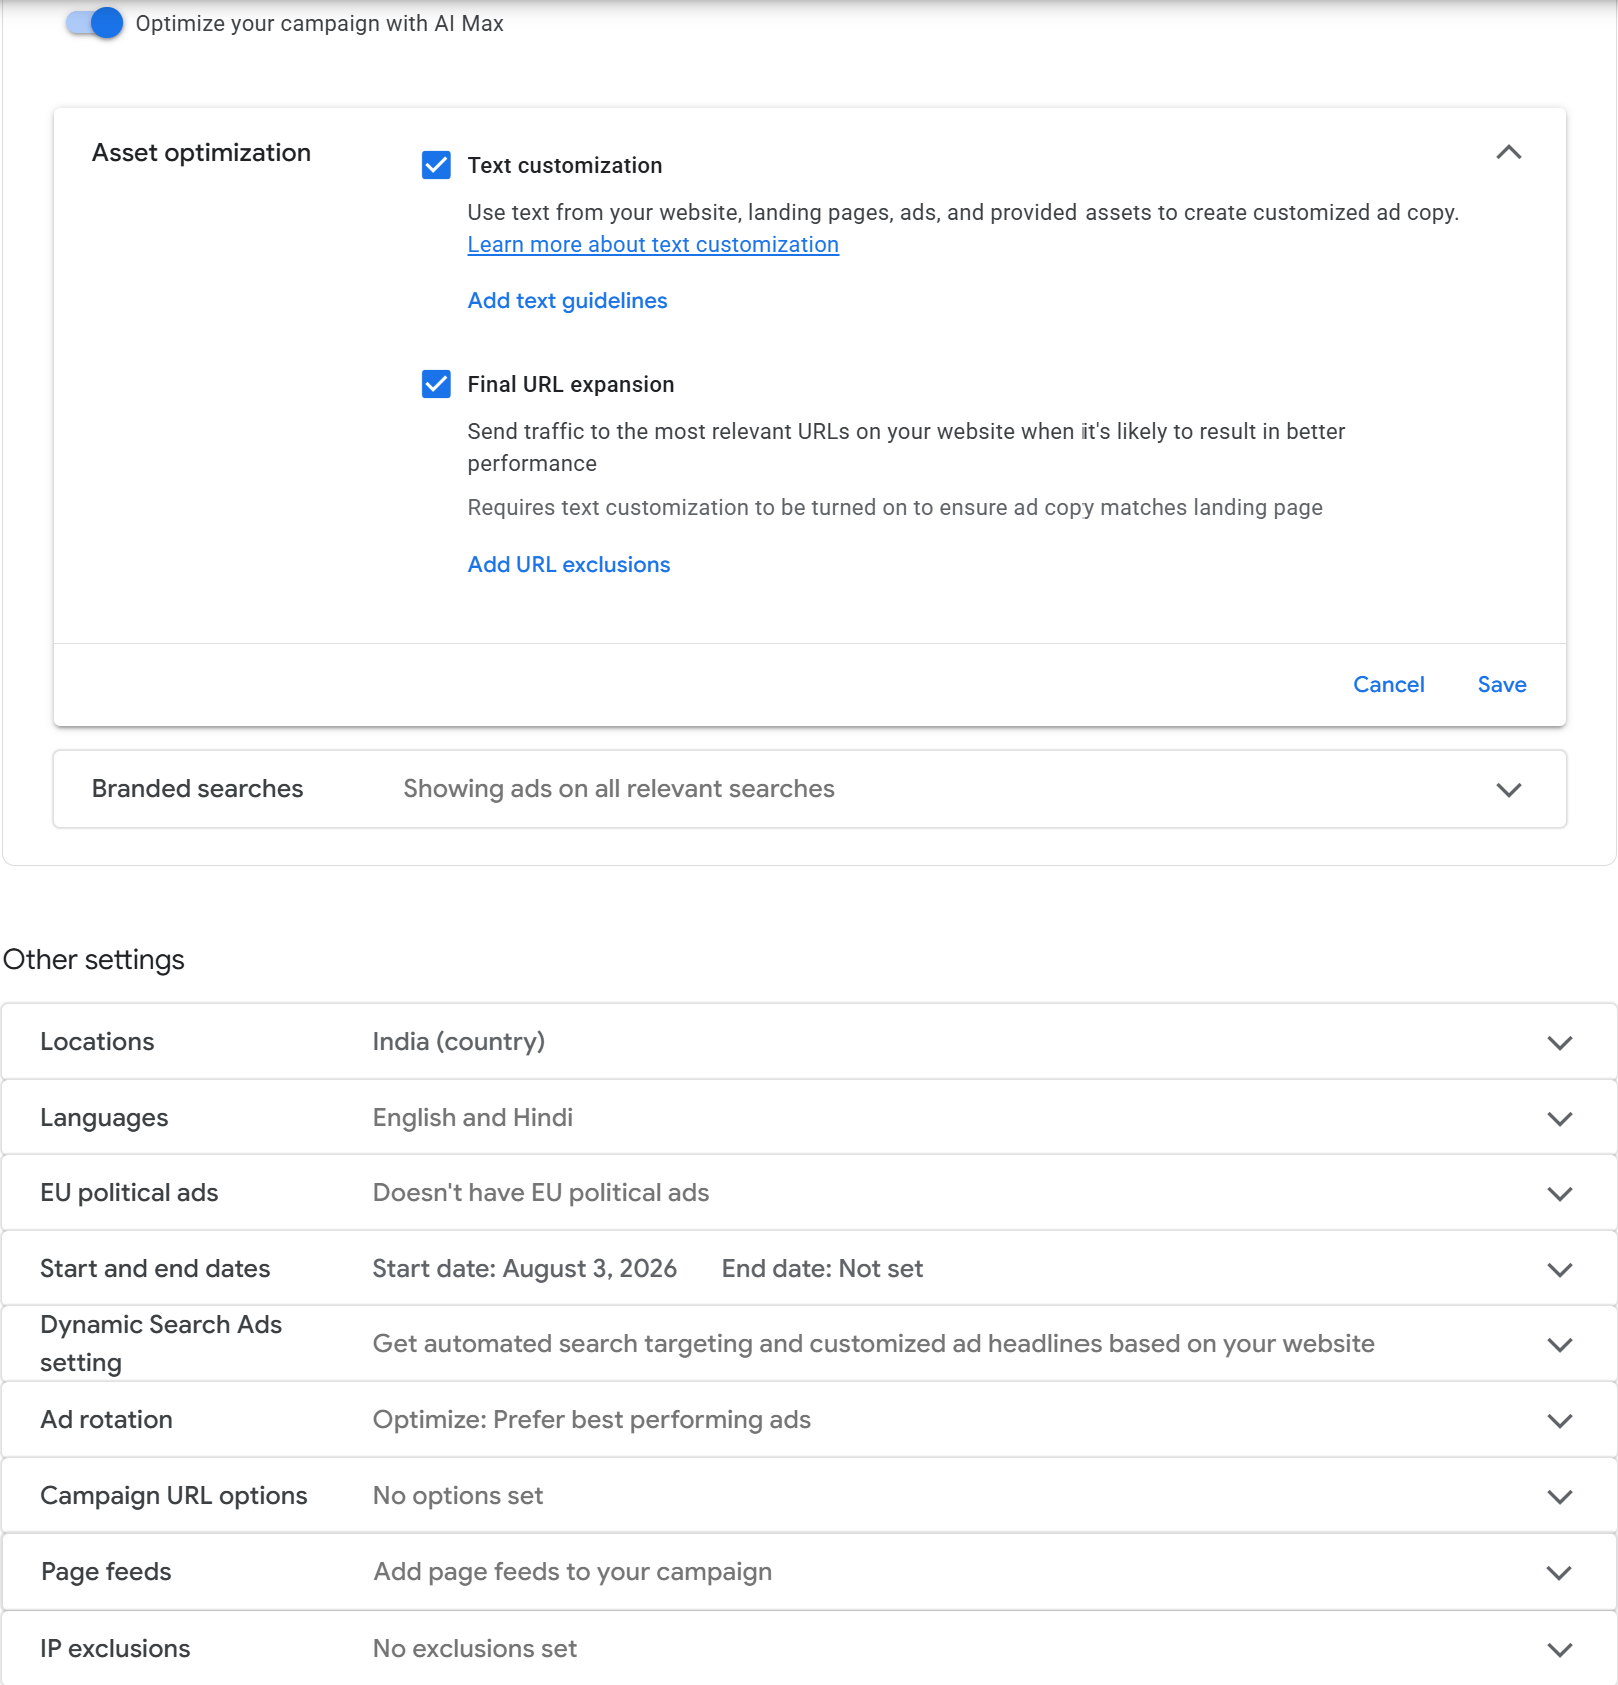Click Add URL exclusions
This screenshot has width=1618, height=1685.
(x=569, y=565)
